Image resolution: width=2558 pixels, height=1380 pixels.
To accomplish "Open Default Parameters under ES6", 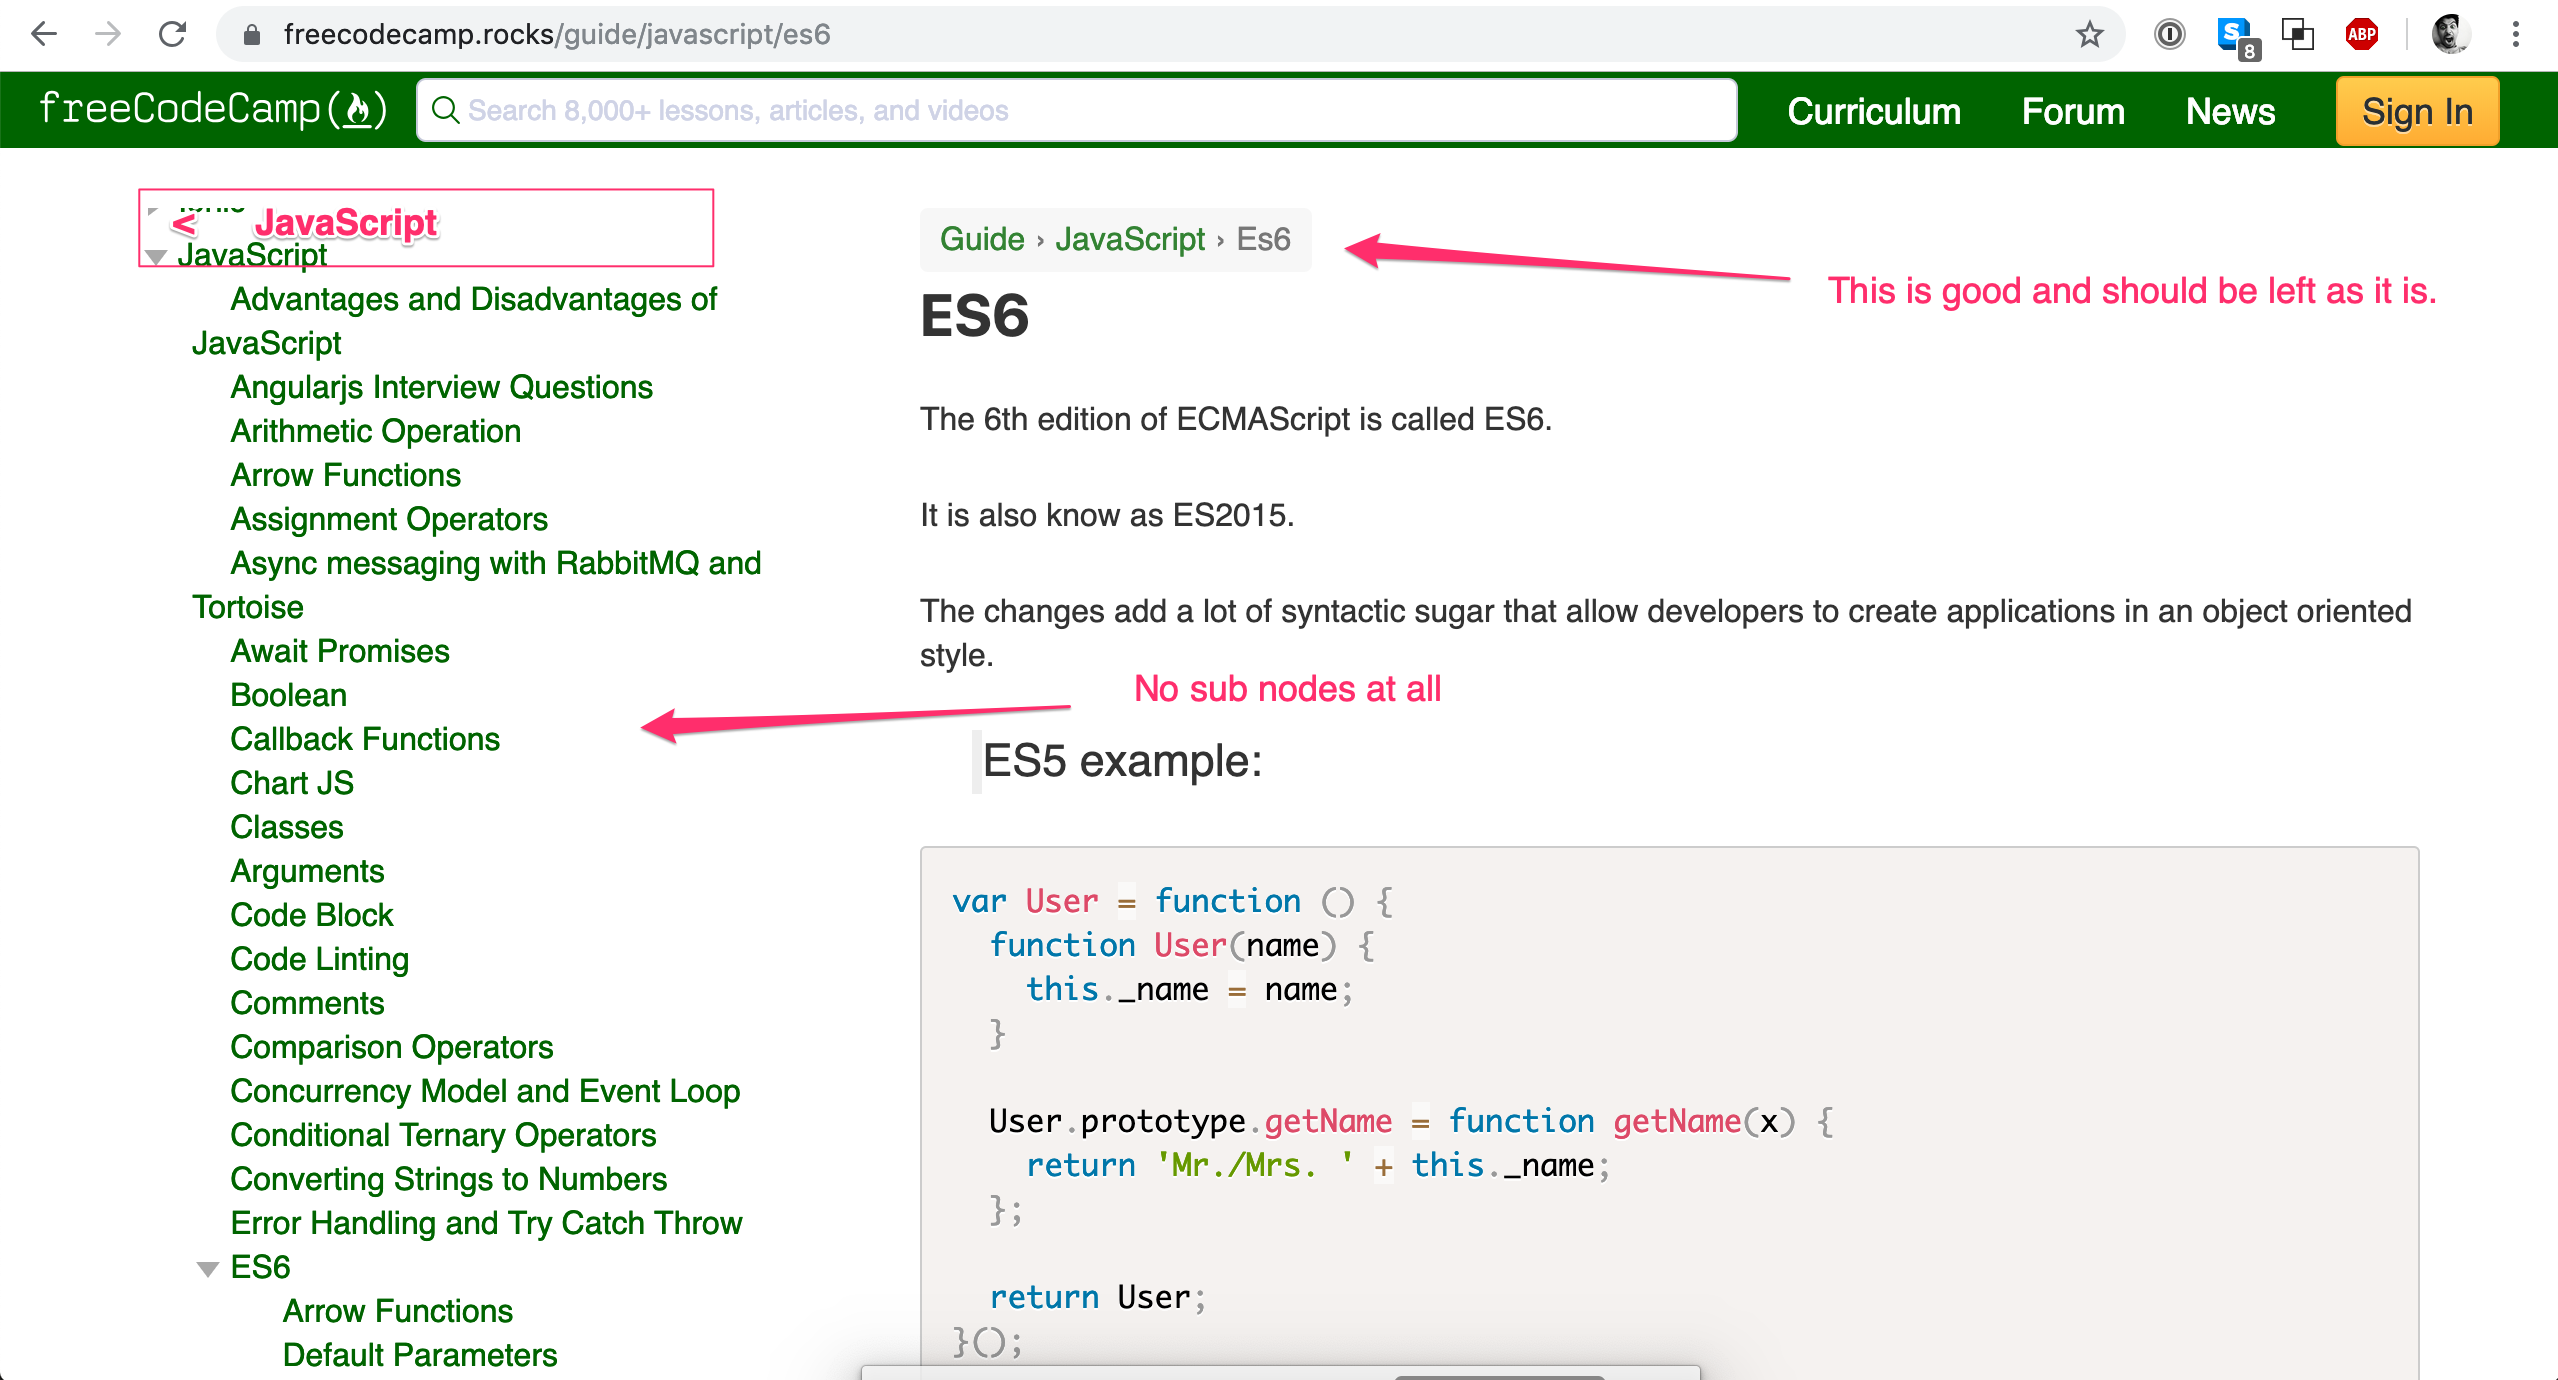I will point(419,1355).
